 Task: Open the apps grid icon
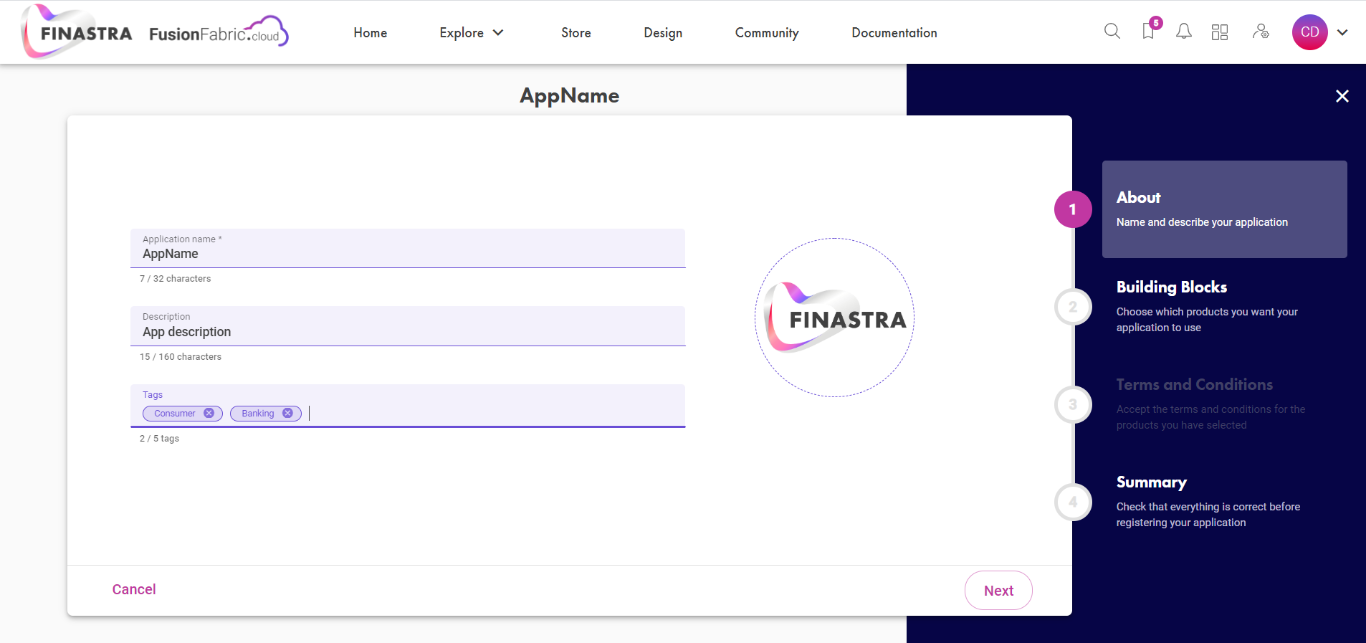click(x=1220, y=32)
